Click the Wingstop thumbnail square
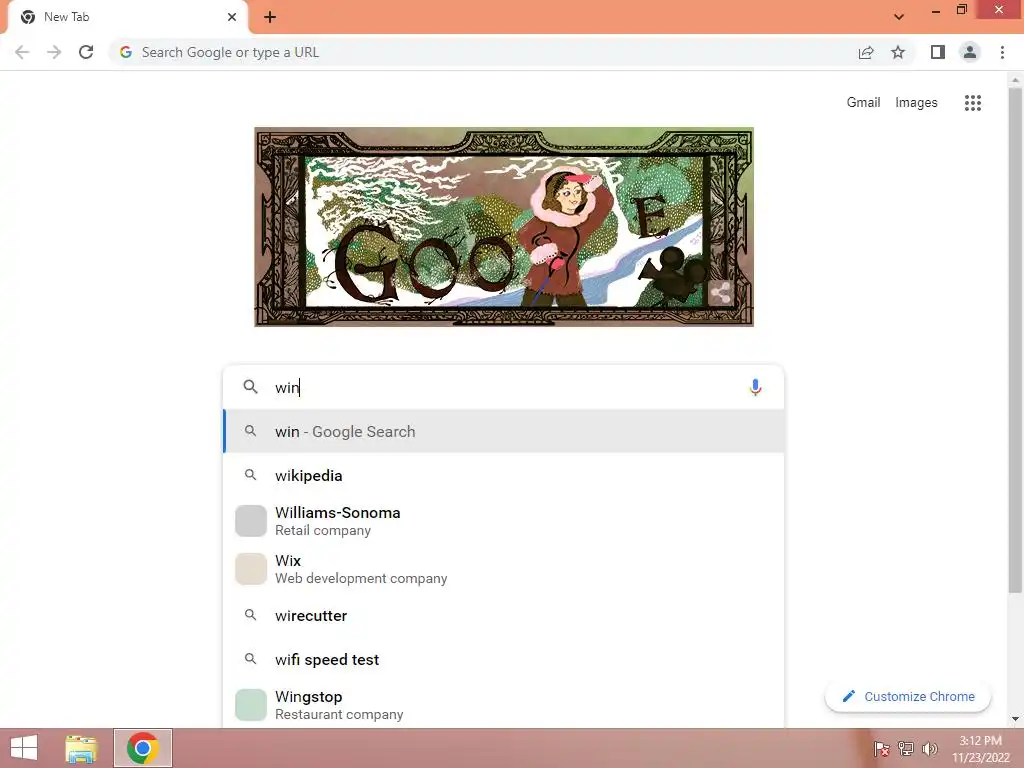The width and height of the screenshot is (1024, 768). tap(251, 705)
